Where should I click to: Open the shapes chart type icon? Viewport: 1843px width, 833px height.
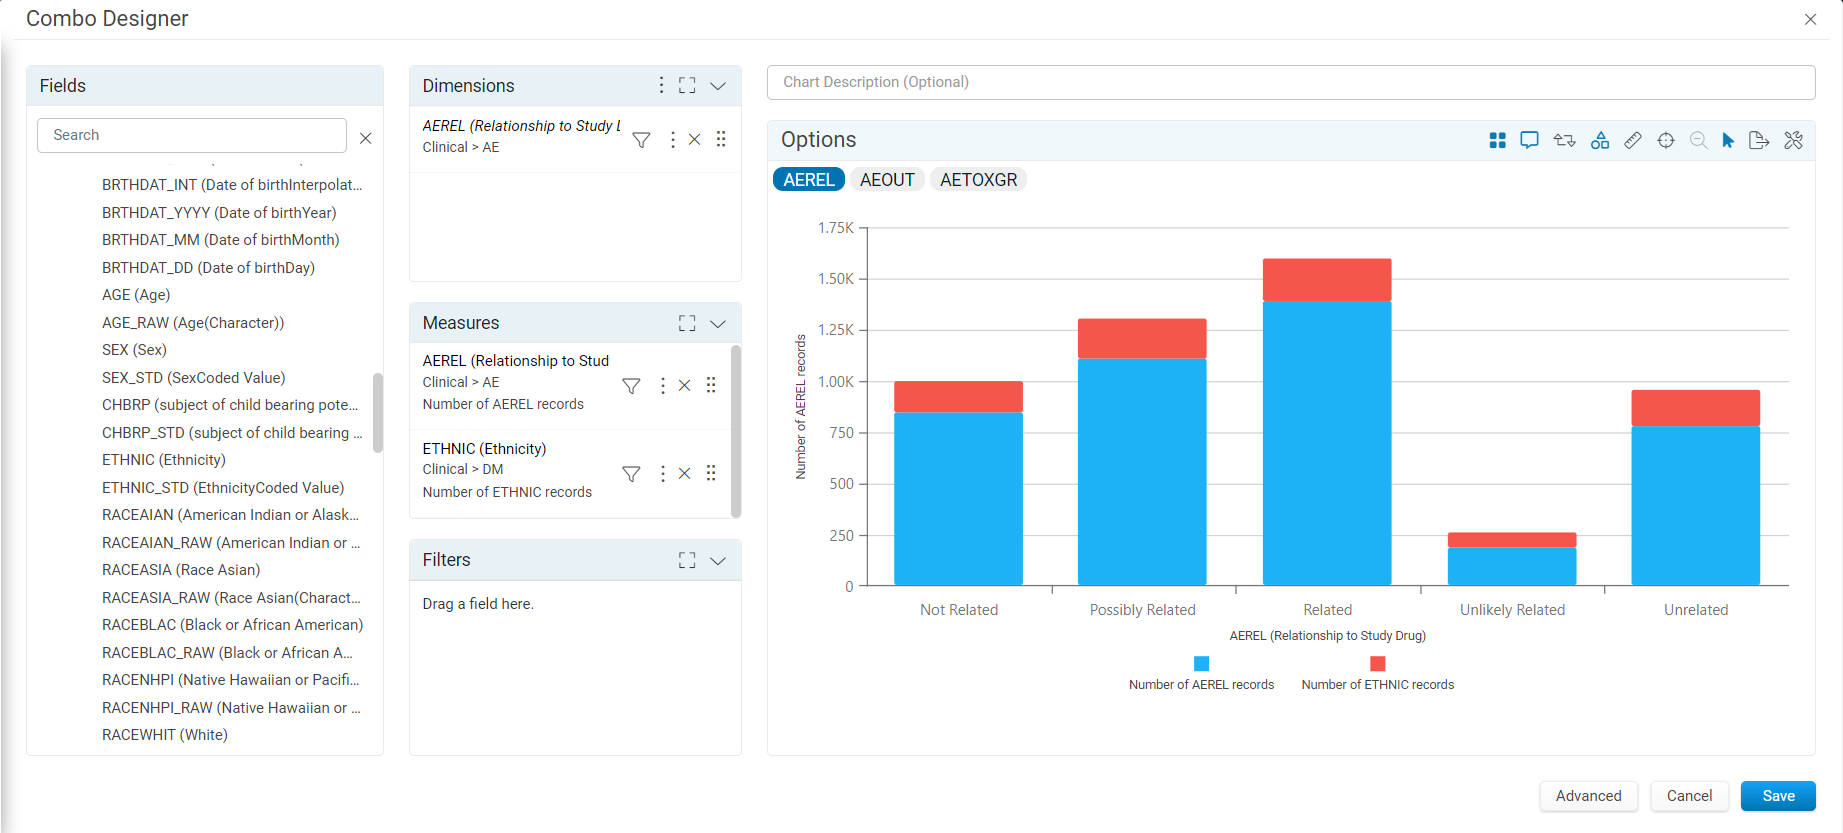1600,140
